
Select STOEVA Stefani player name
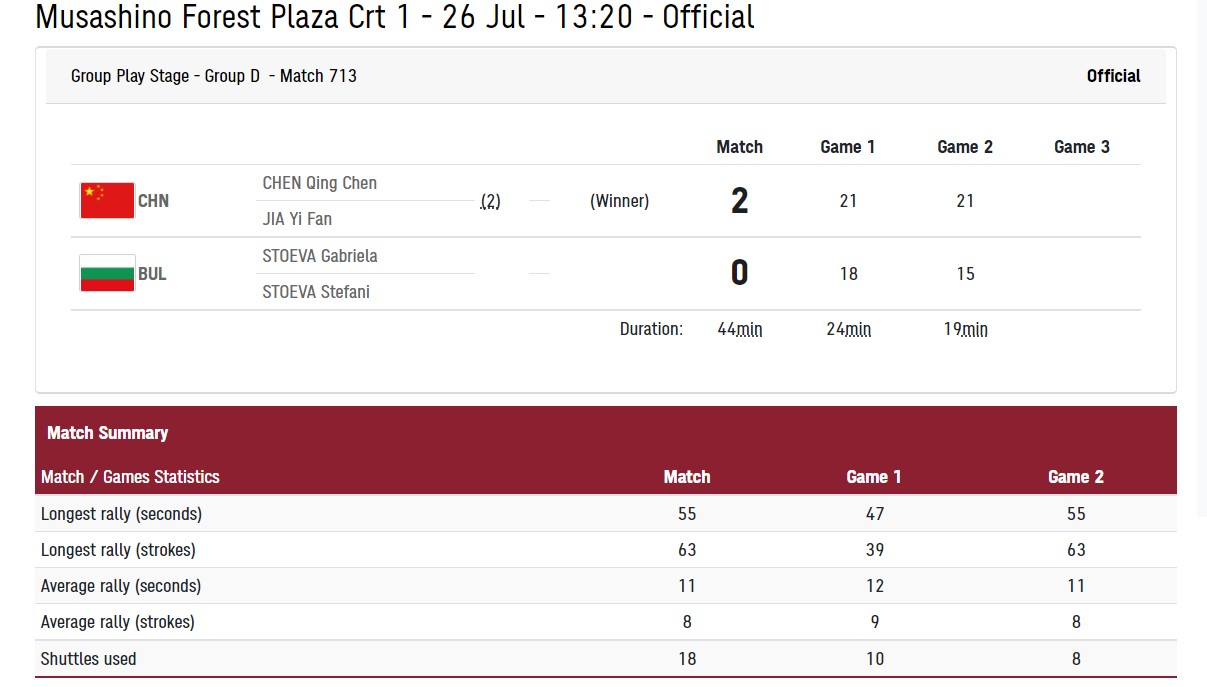click(316, 292)
